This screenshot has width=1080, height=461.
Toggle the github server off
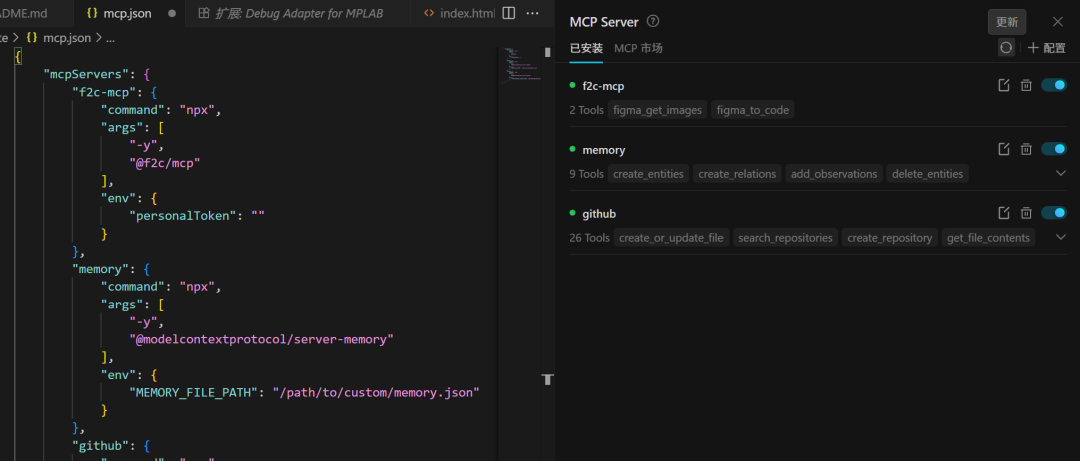click(x=1054, y=213)
